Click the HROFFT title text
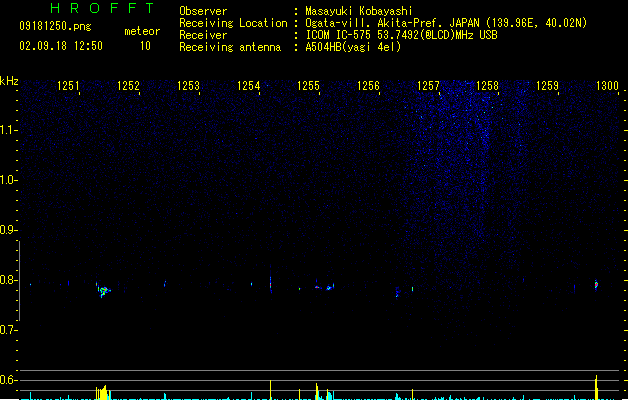 click(103, 8)
